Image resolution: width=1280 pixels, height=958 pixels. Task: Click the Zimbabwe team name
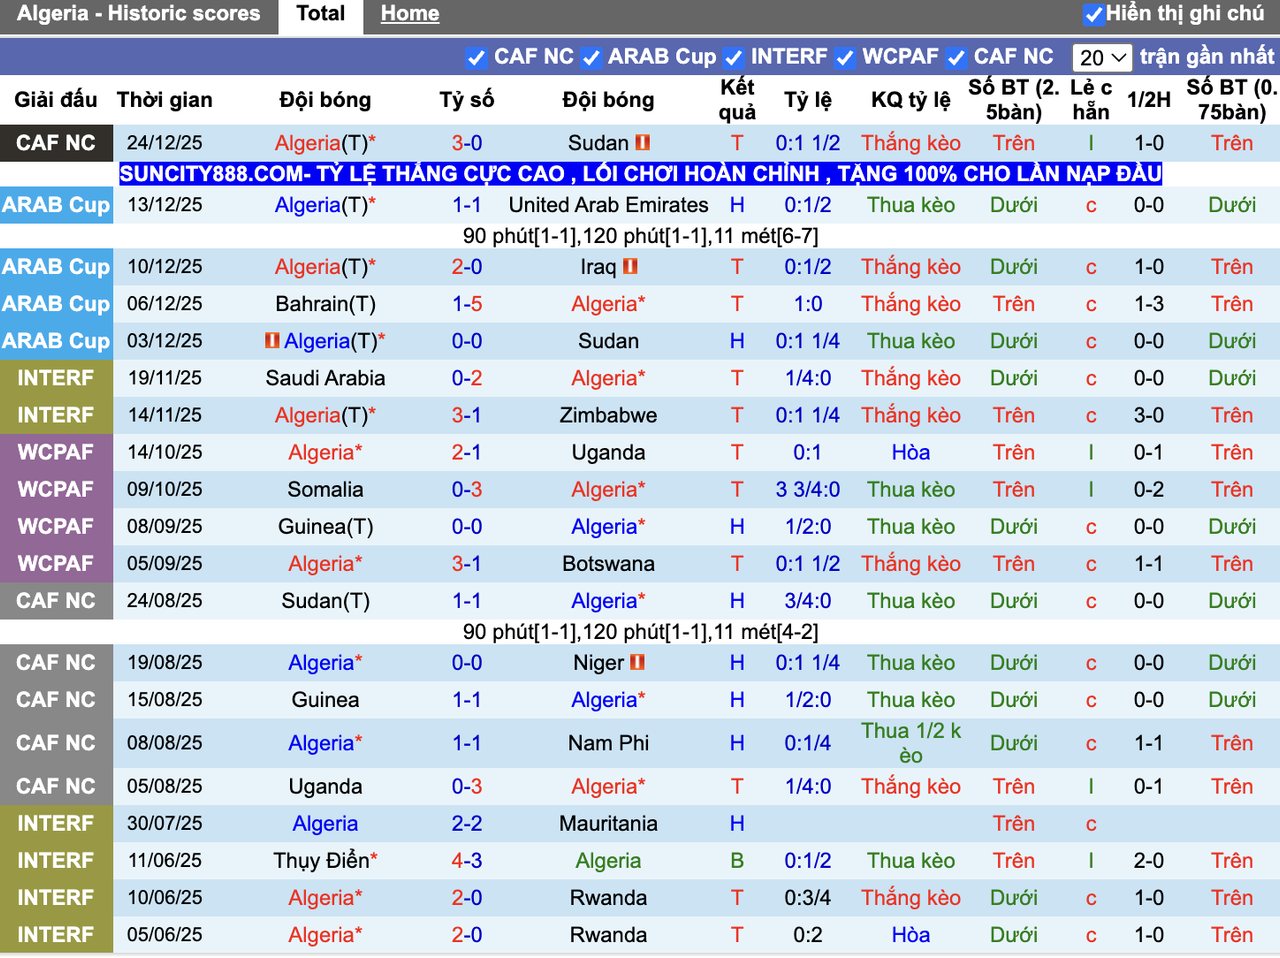click(608, 415)
